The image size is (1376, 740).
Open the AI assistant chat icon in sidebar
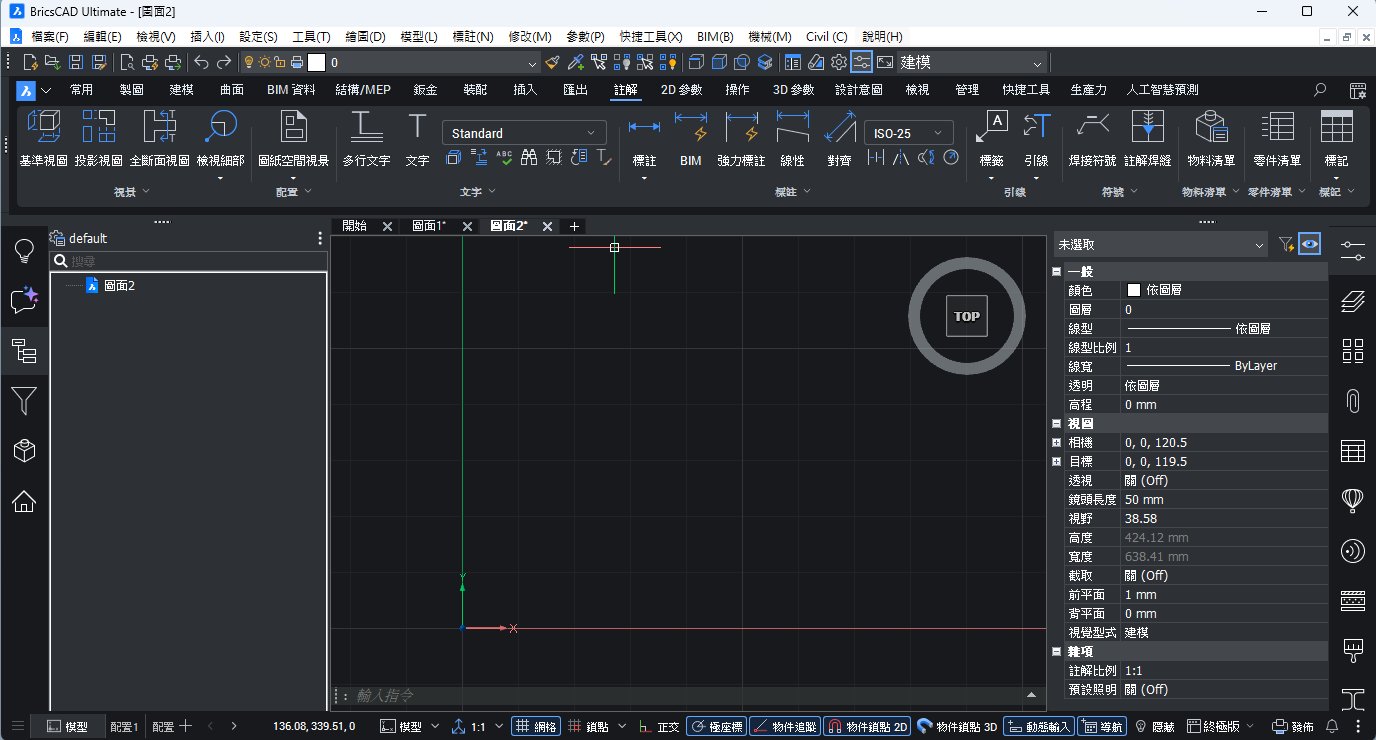[24, 300]
